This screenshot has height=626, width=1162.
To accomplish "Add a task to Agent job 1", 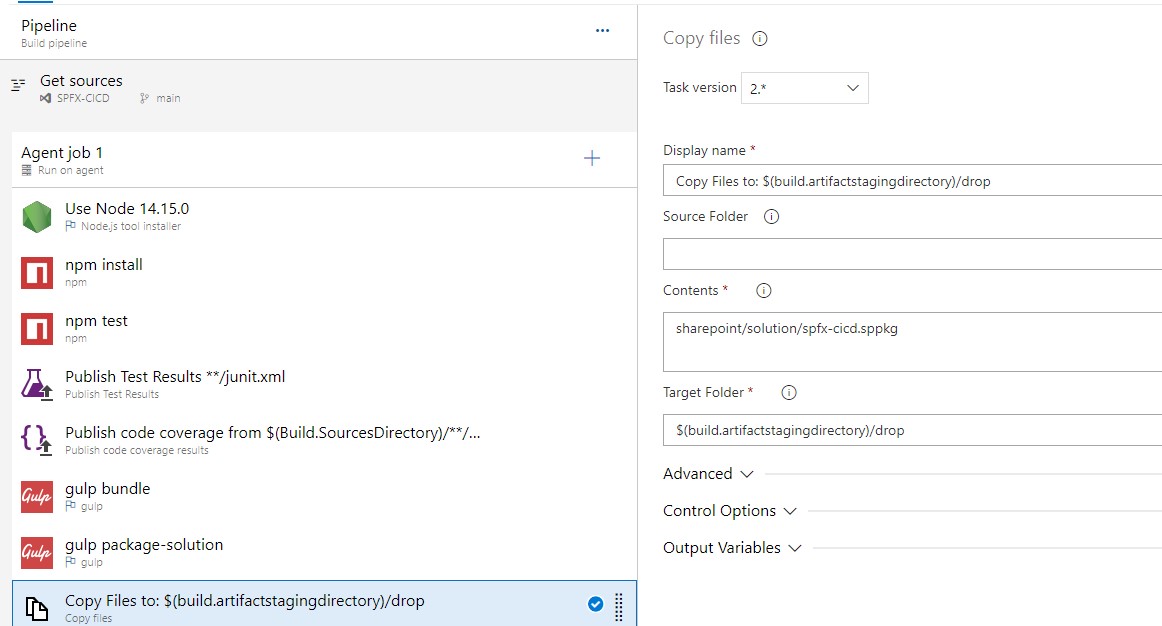I will pos(592,158).
